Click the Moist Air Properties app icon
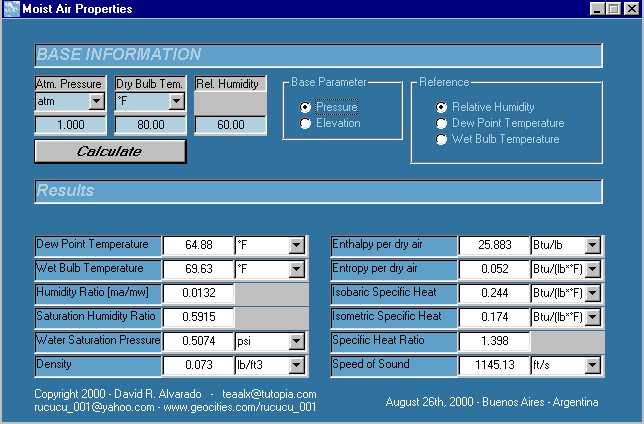This screenshot has height=424, width=644. 11,9
